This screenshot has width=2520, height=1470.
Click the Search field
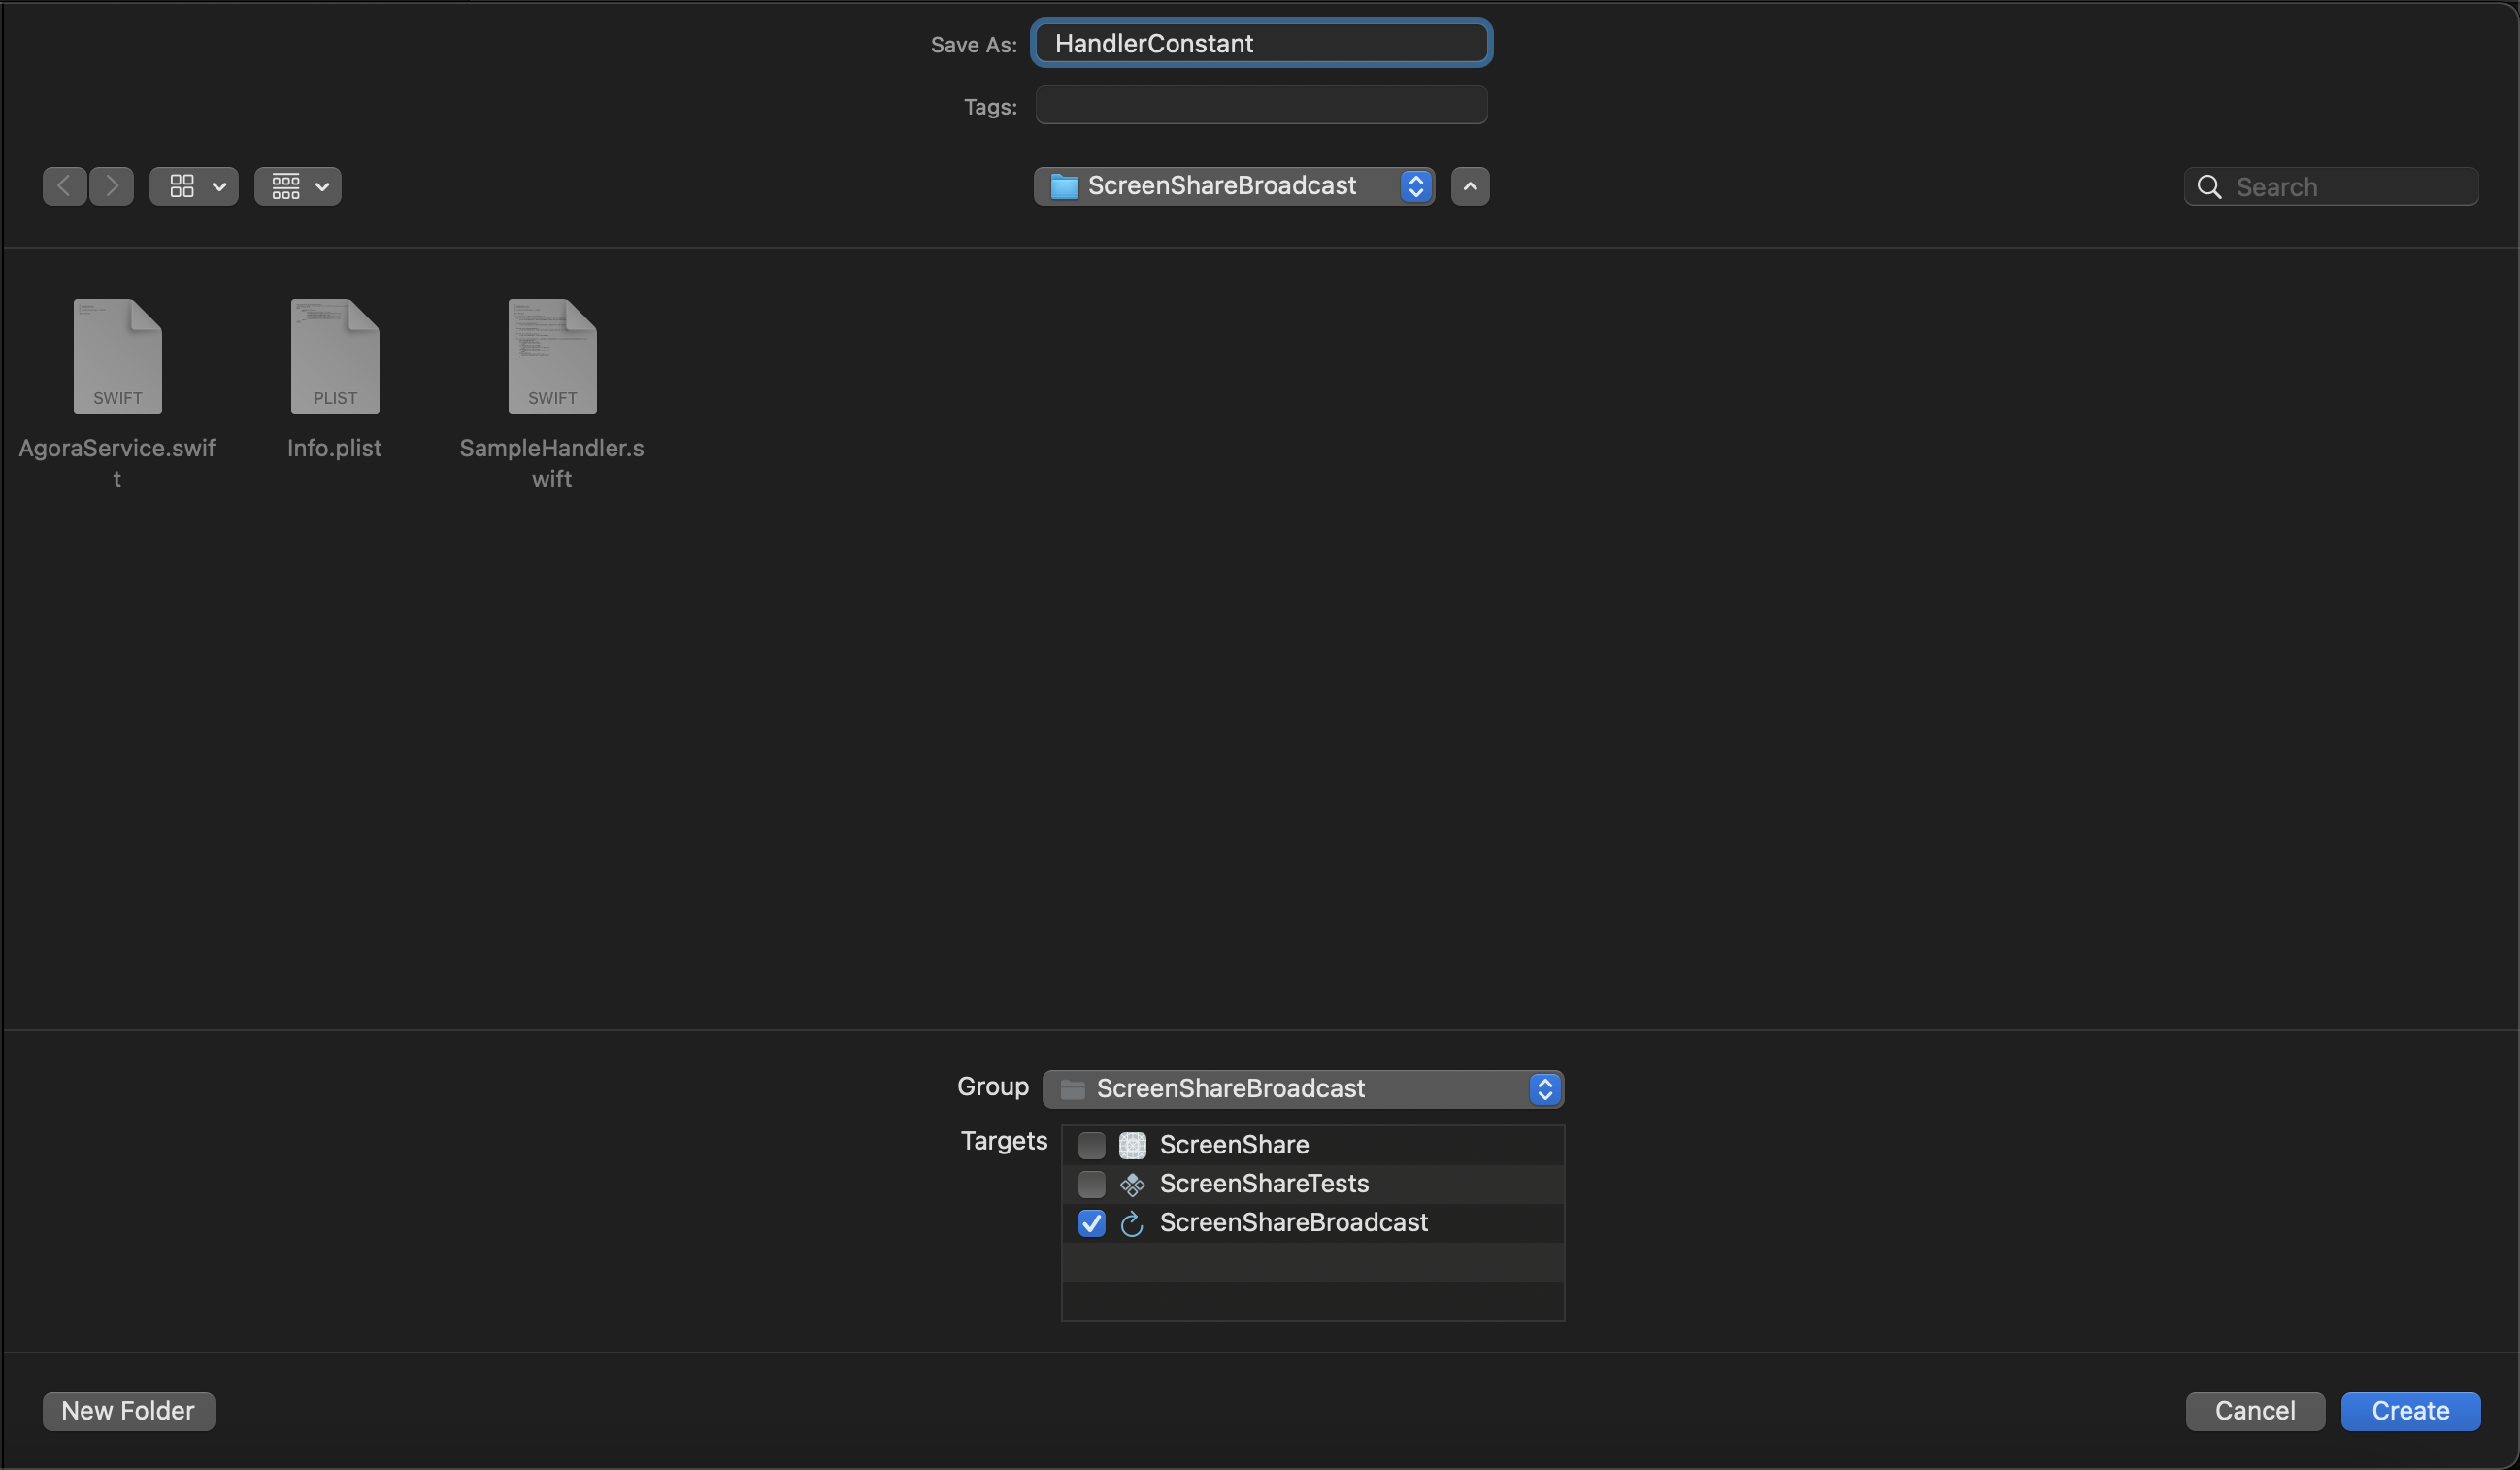click(2331, 187)
